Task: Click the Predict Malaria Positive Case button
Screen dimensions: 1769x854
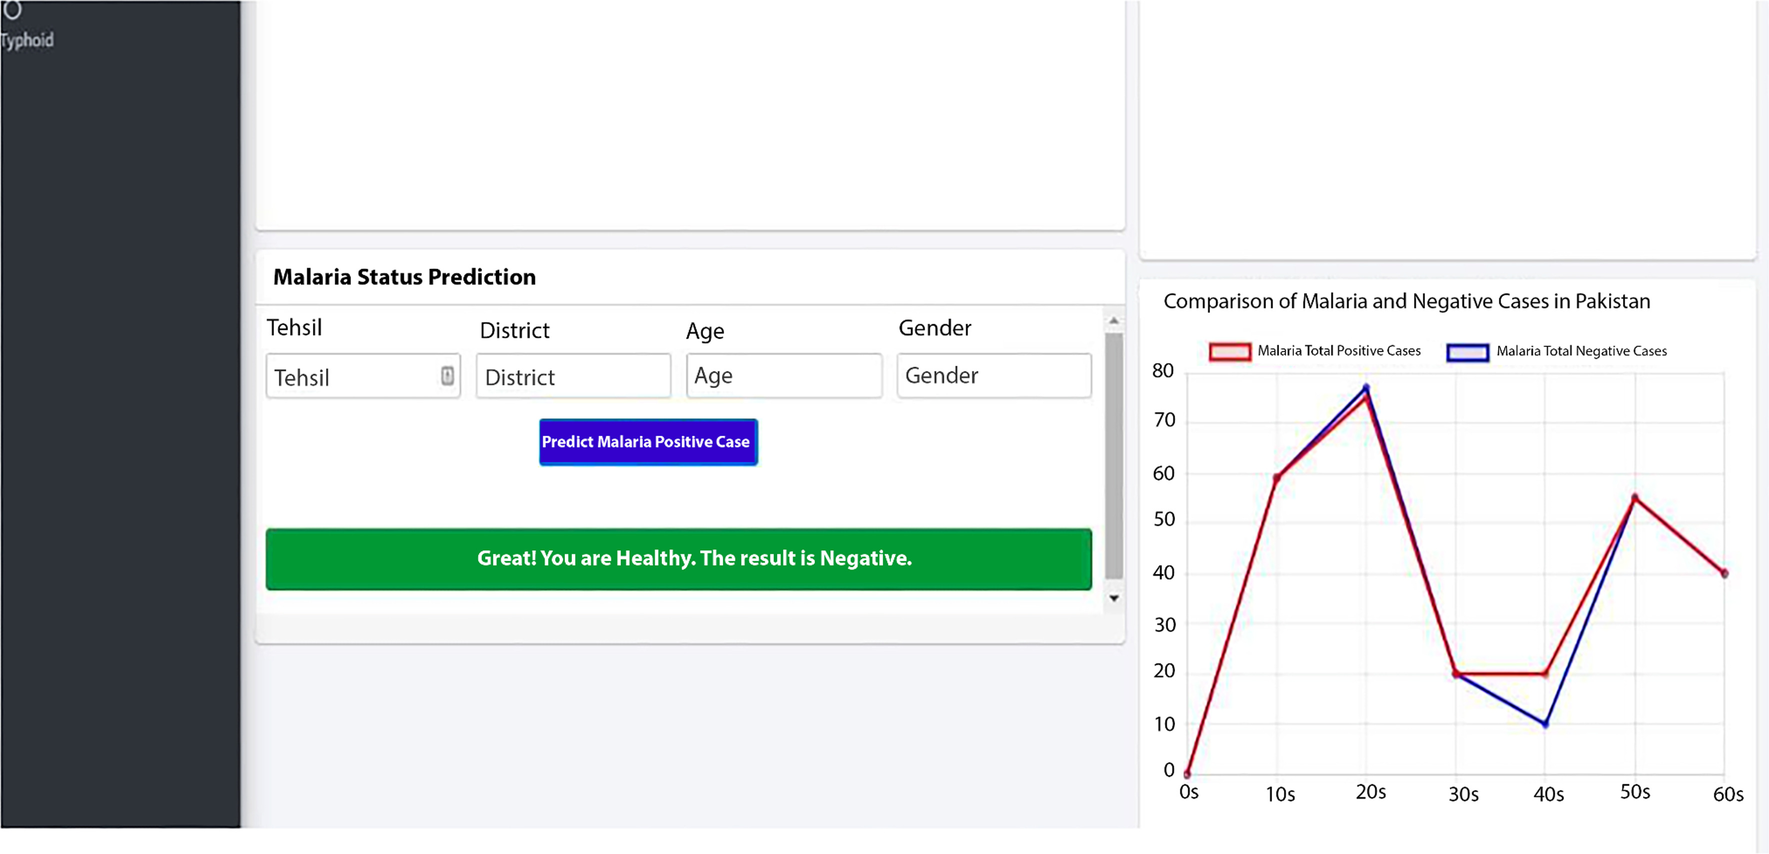Action: [x=648, y=442]
